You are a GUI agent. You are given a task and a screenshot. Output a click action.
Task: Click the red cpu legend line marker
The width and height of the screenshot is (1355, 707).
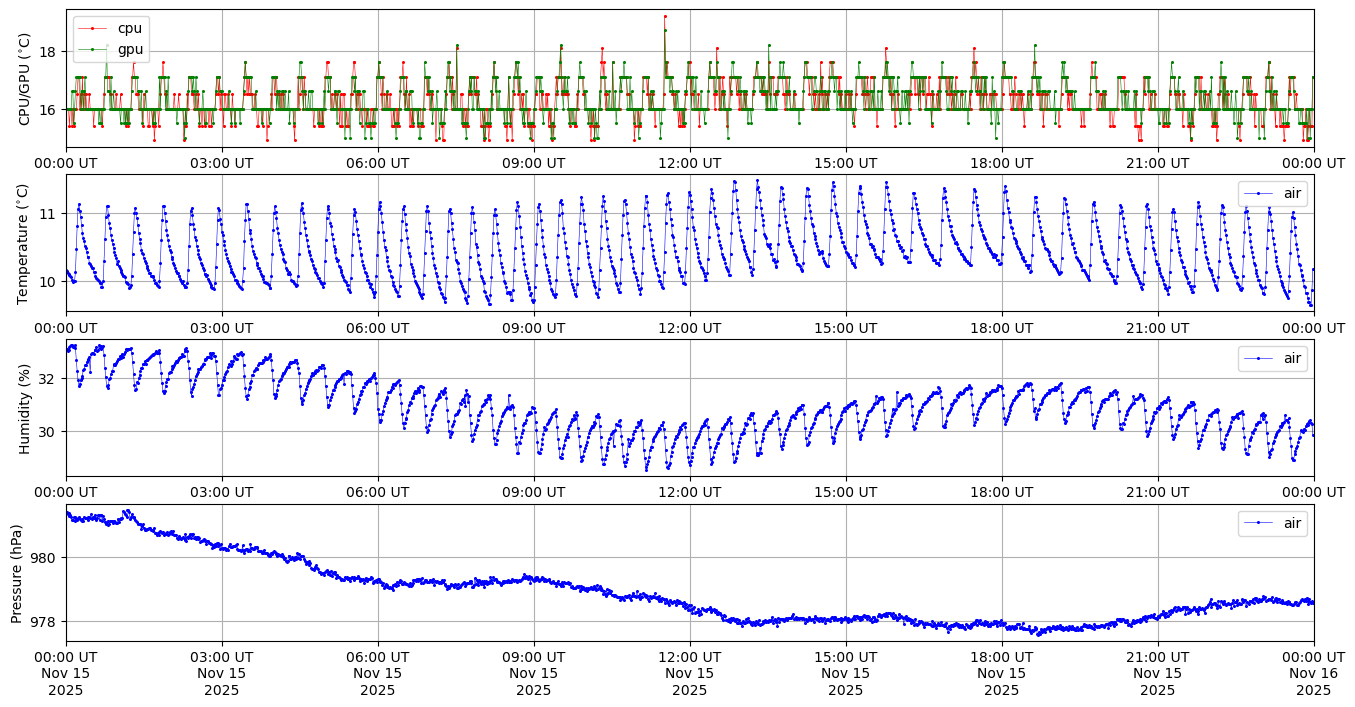click(x=92, y=29)
